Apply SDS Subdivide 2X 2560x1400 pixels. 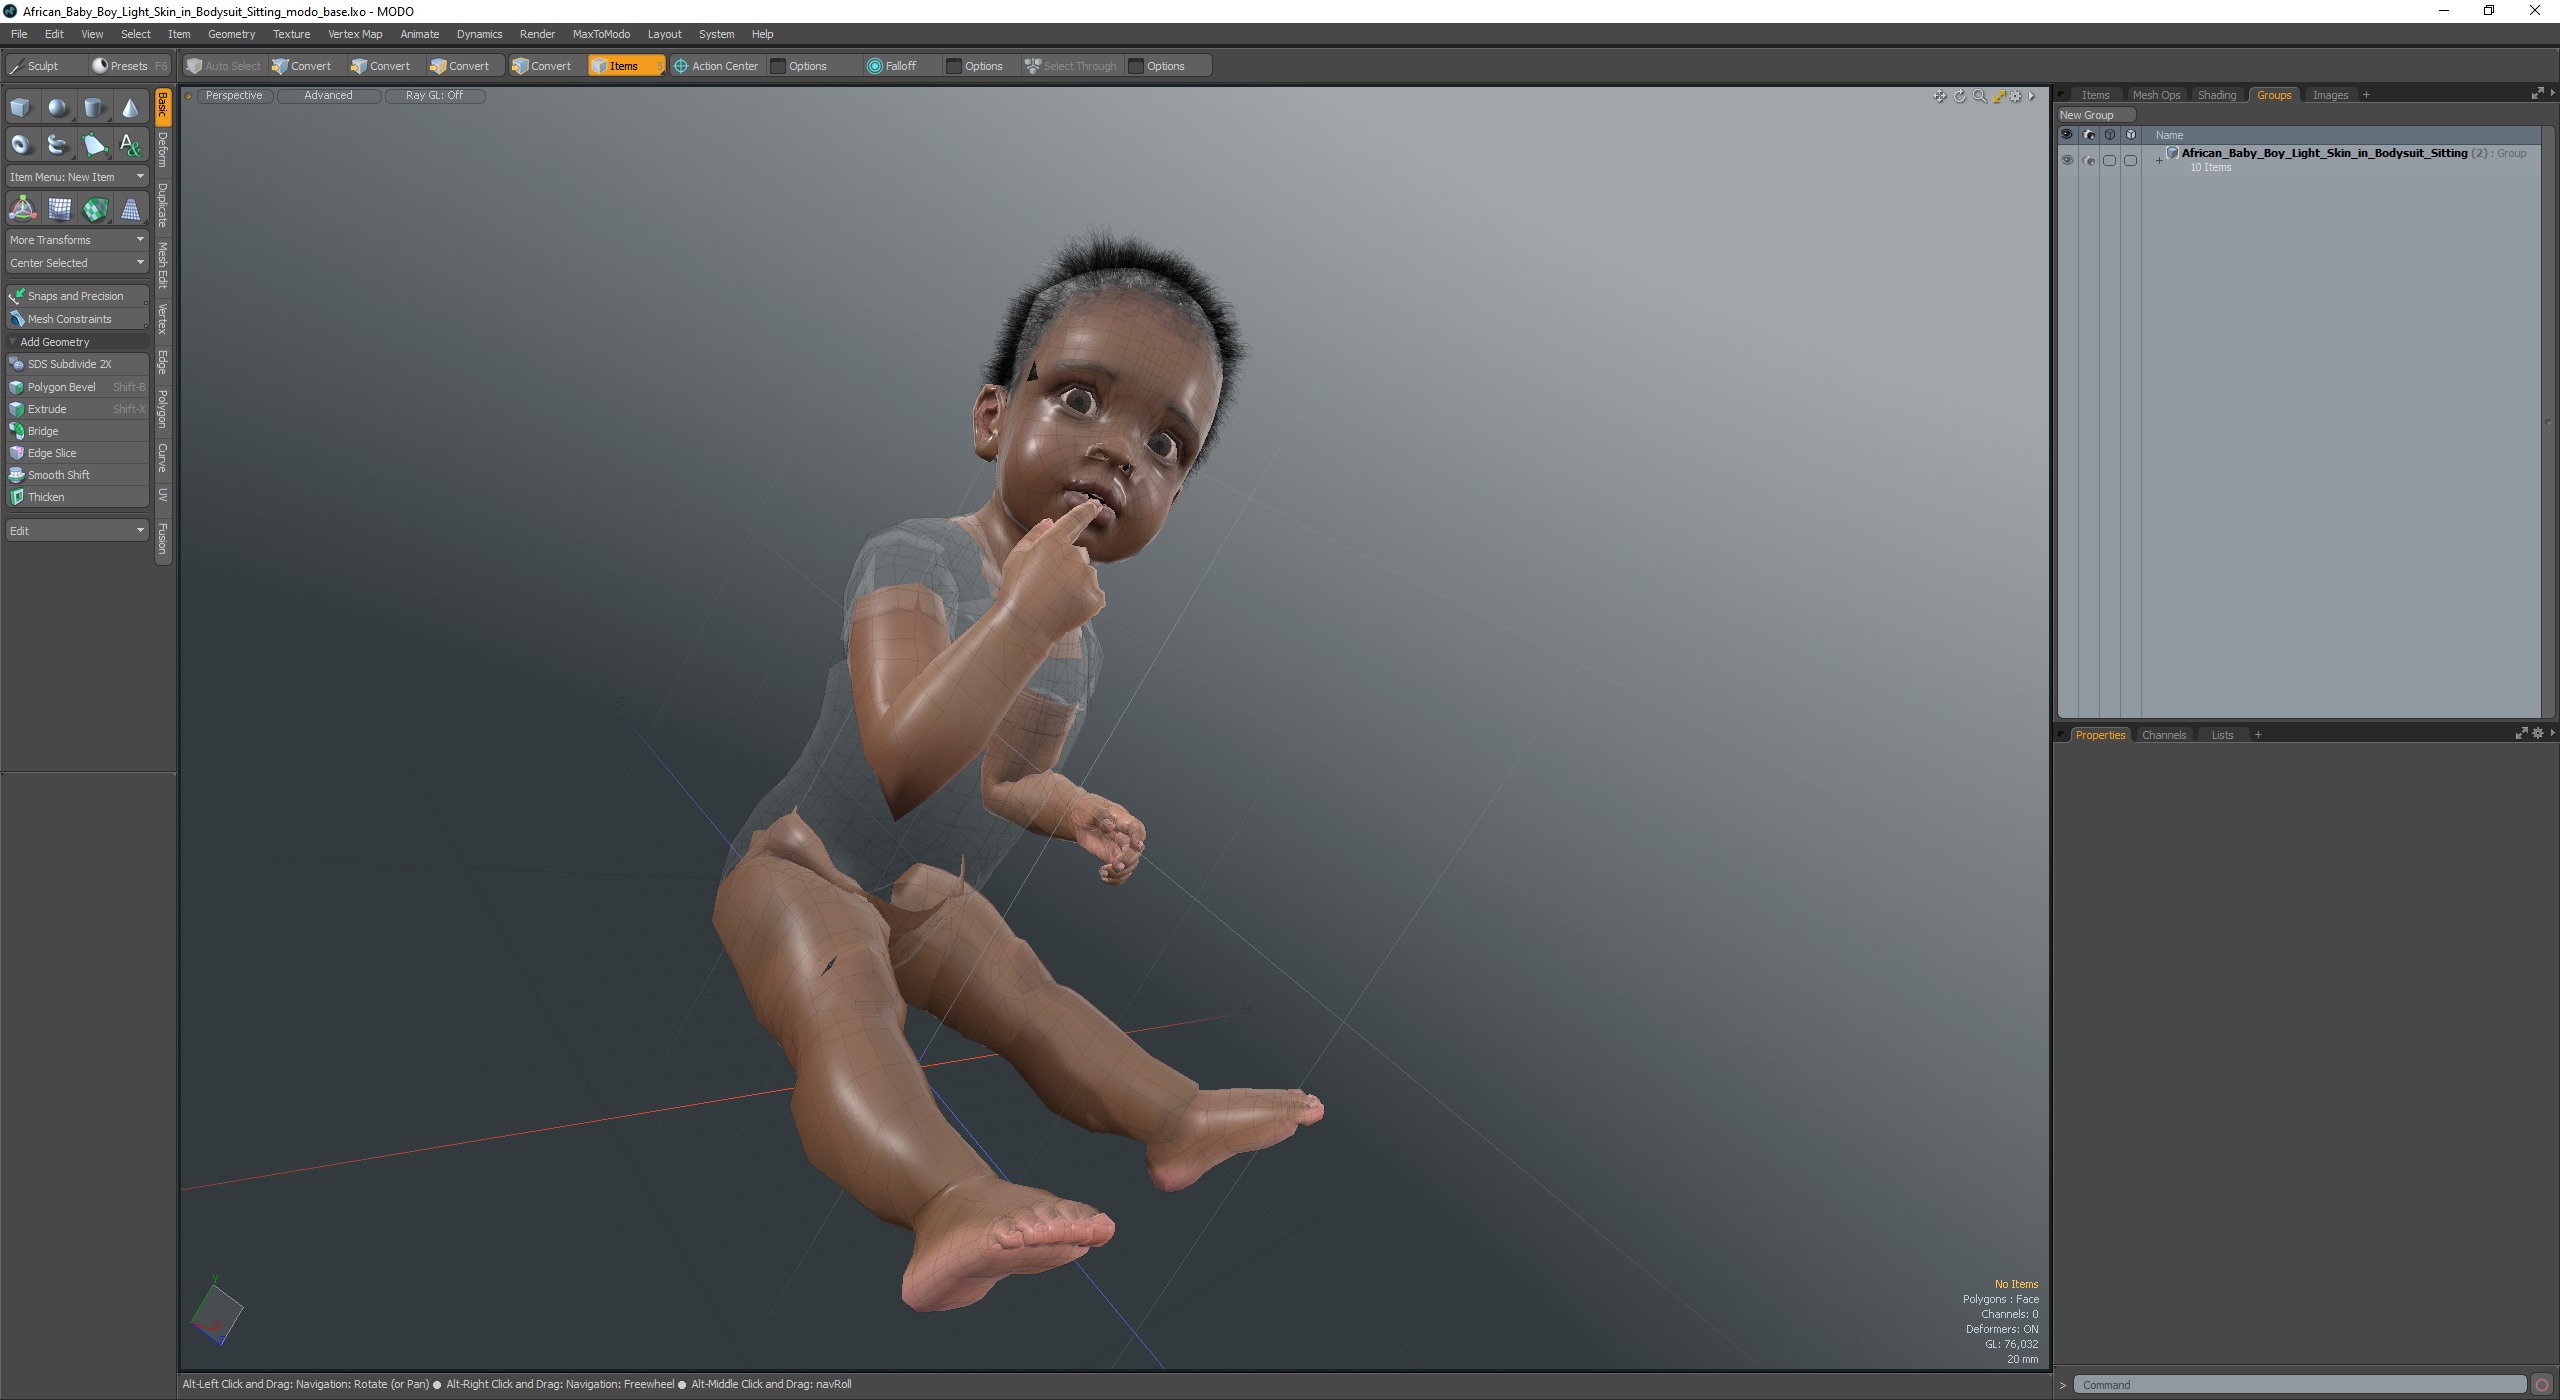77,364
